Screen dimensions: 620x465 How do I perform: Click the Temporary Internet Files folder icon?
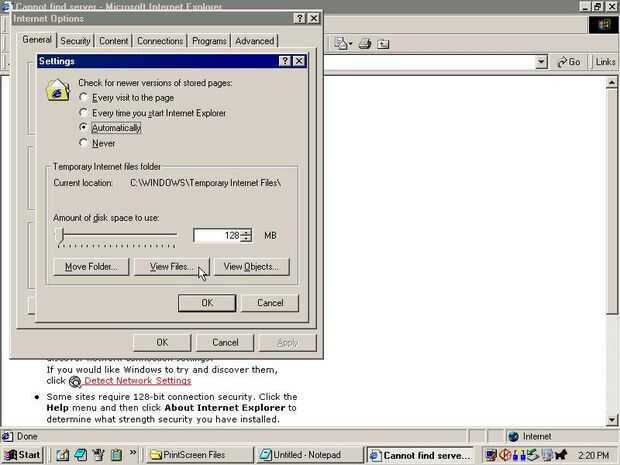point(58,90)
